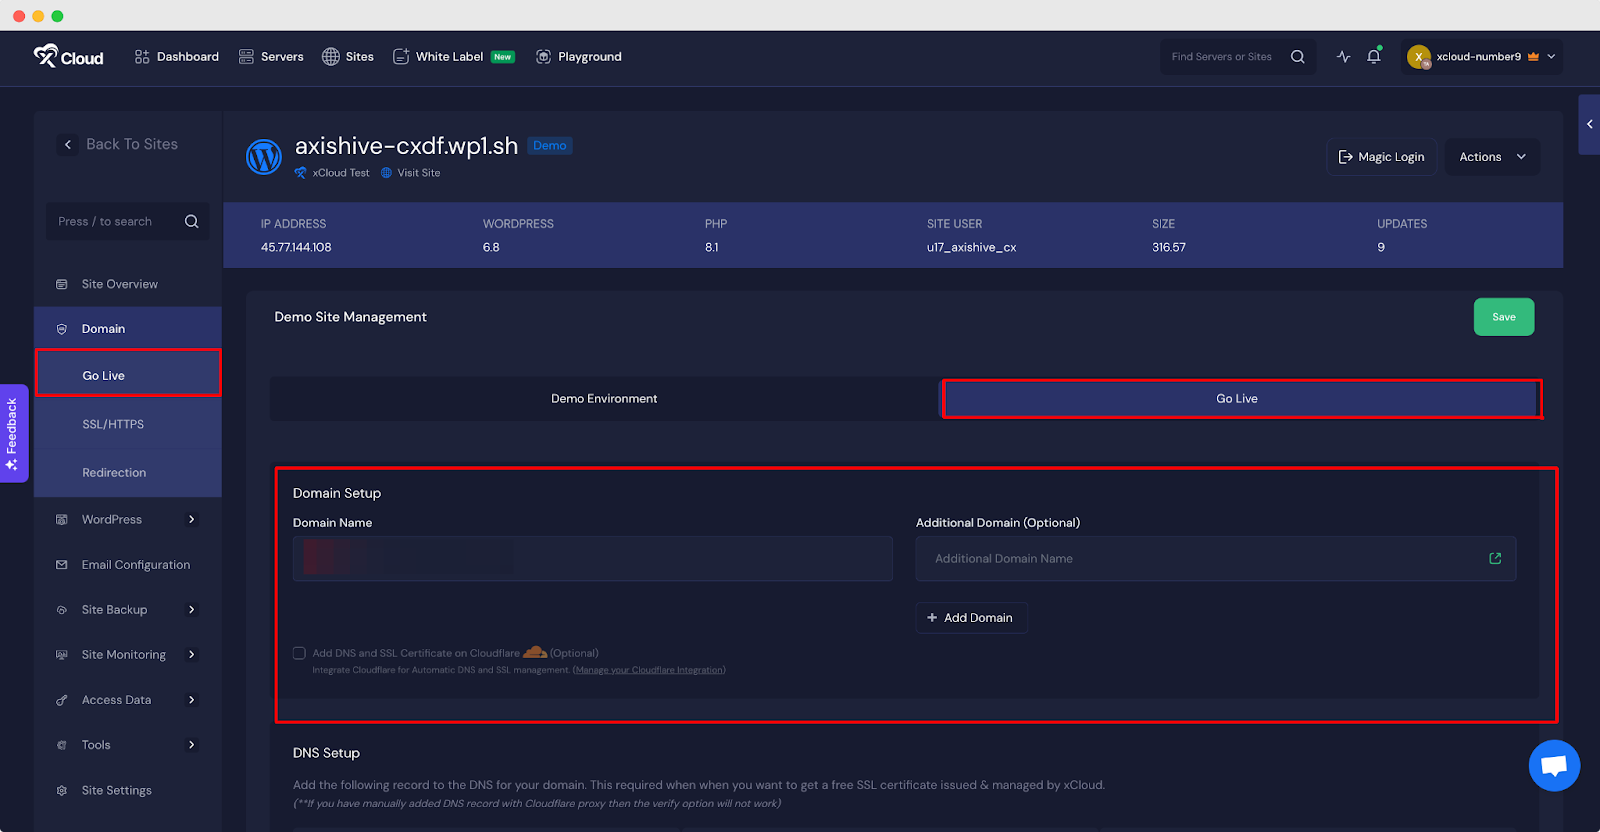This screenshot has height=832, width=1600.
Task: Click the xcloud-number9 user avatar
Action: pyautogui.click(x=1419, y=57)
